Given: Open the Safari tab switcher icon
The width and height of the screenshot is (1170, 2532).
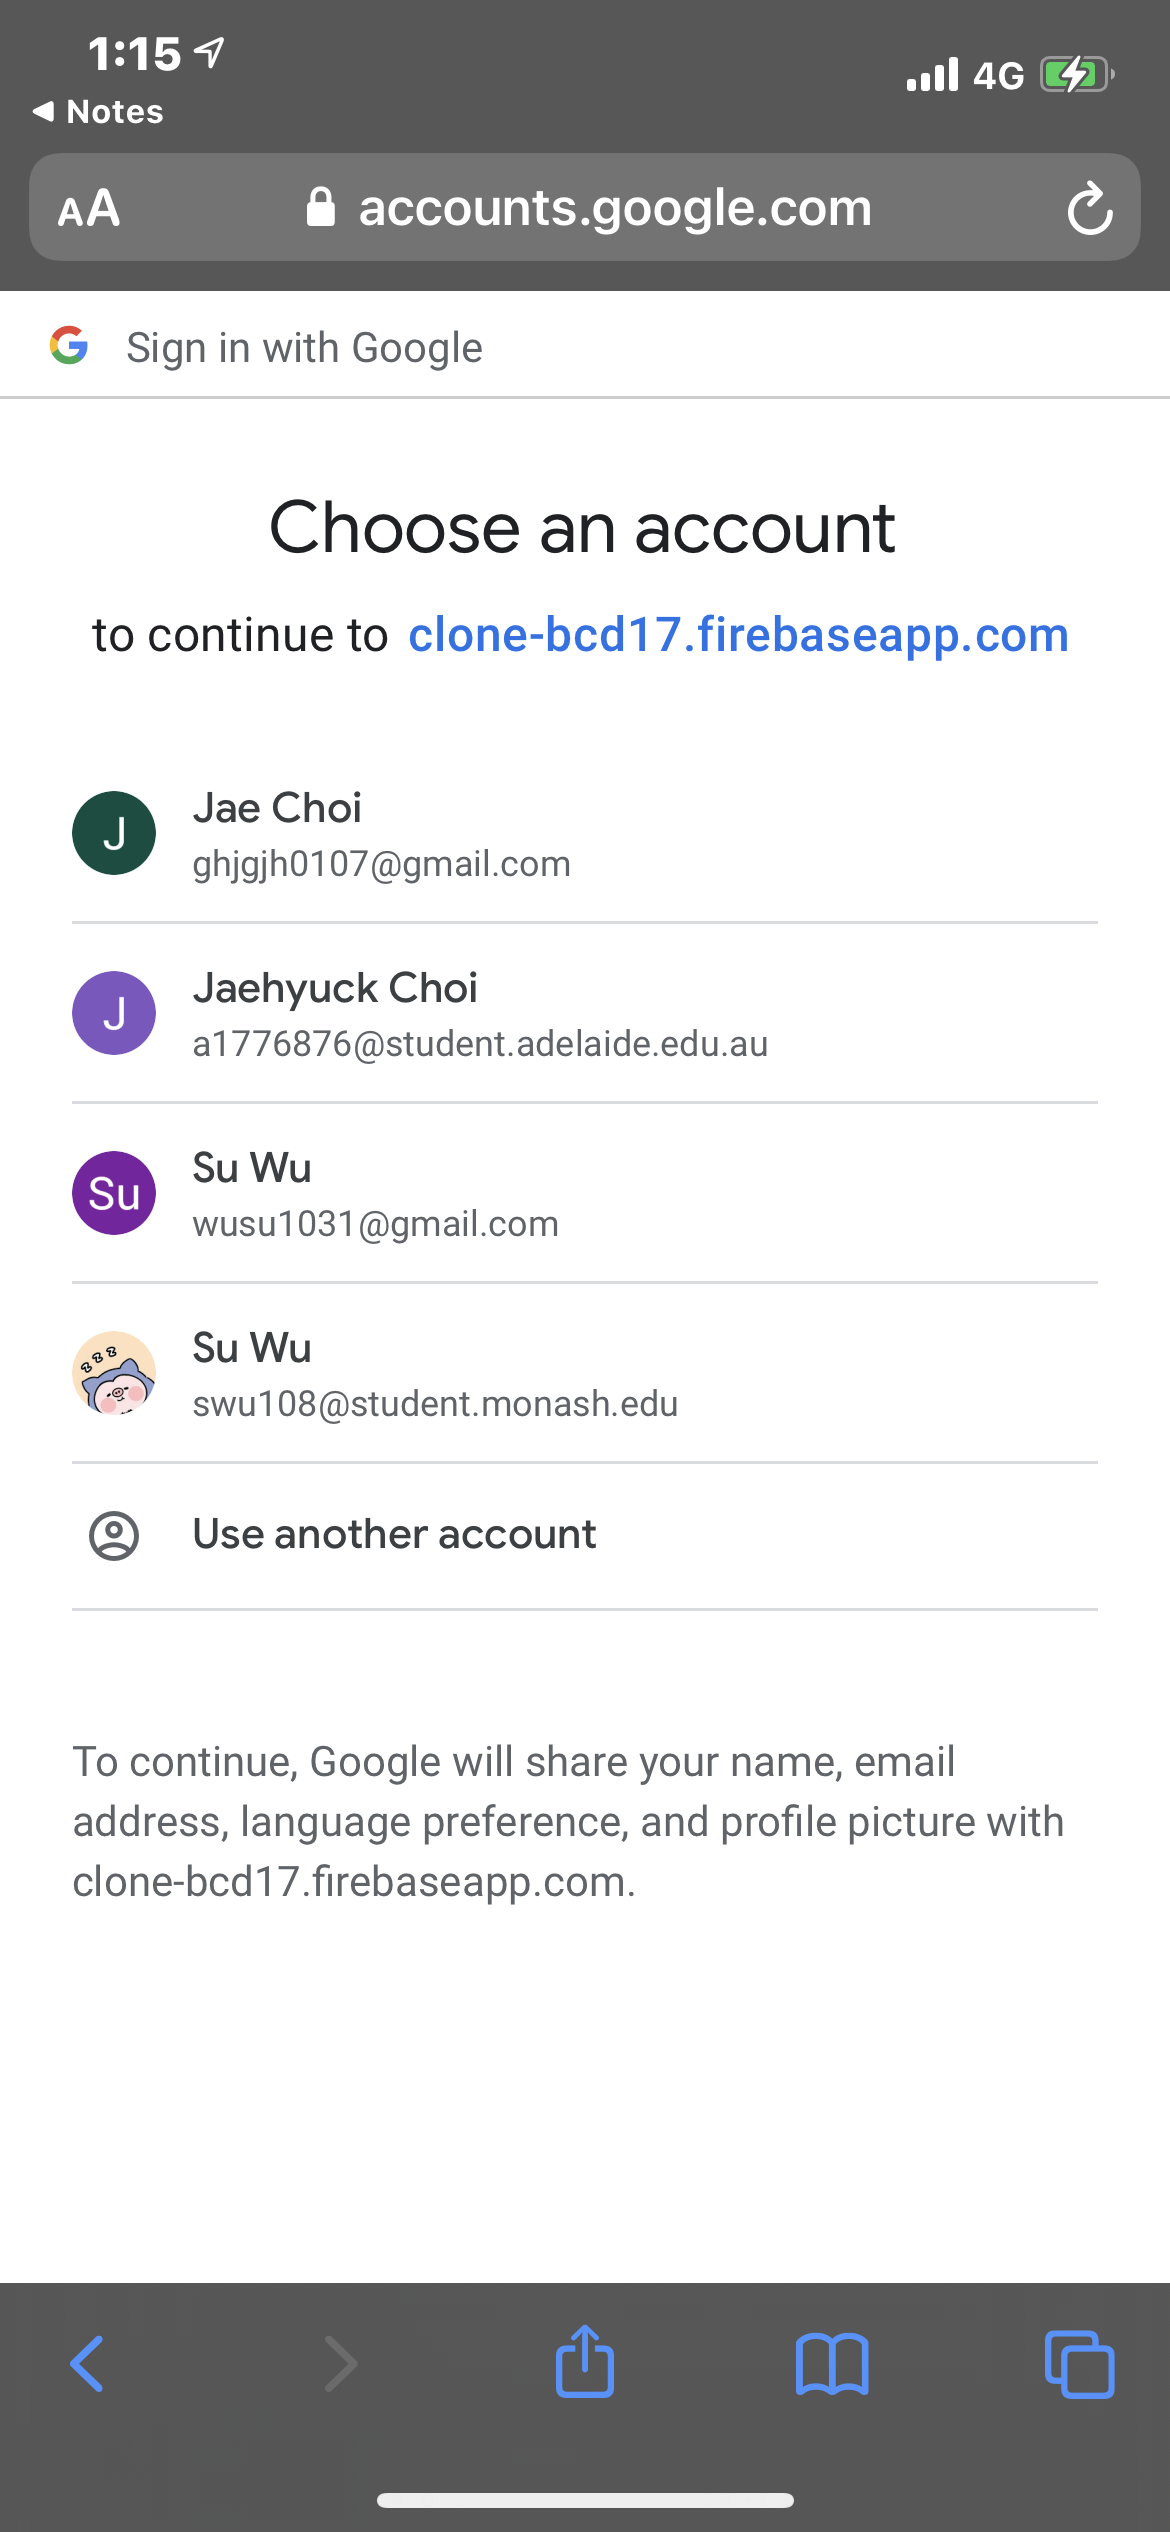Looking at the screenshot, I should click(x=1079, y=2365).
